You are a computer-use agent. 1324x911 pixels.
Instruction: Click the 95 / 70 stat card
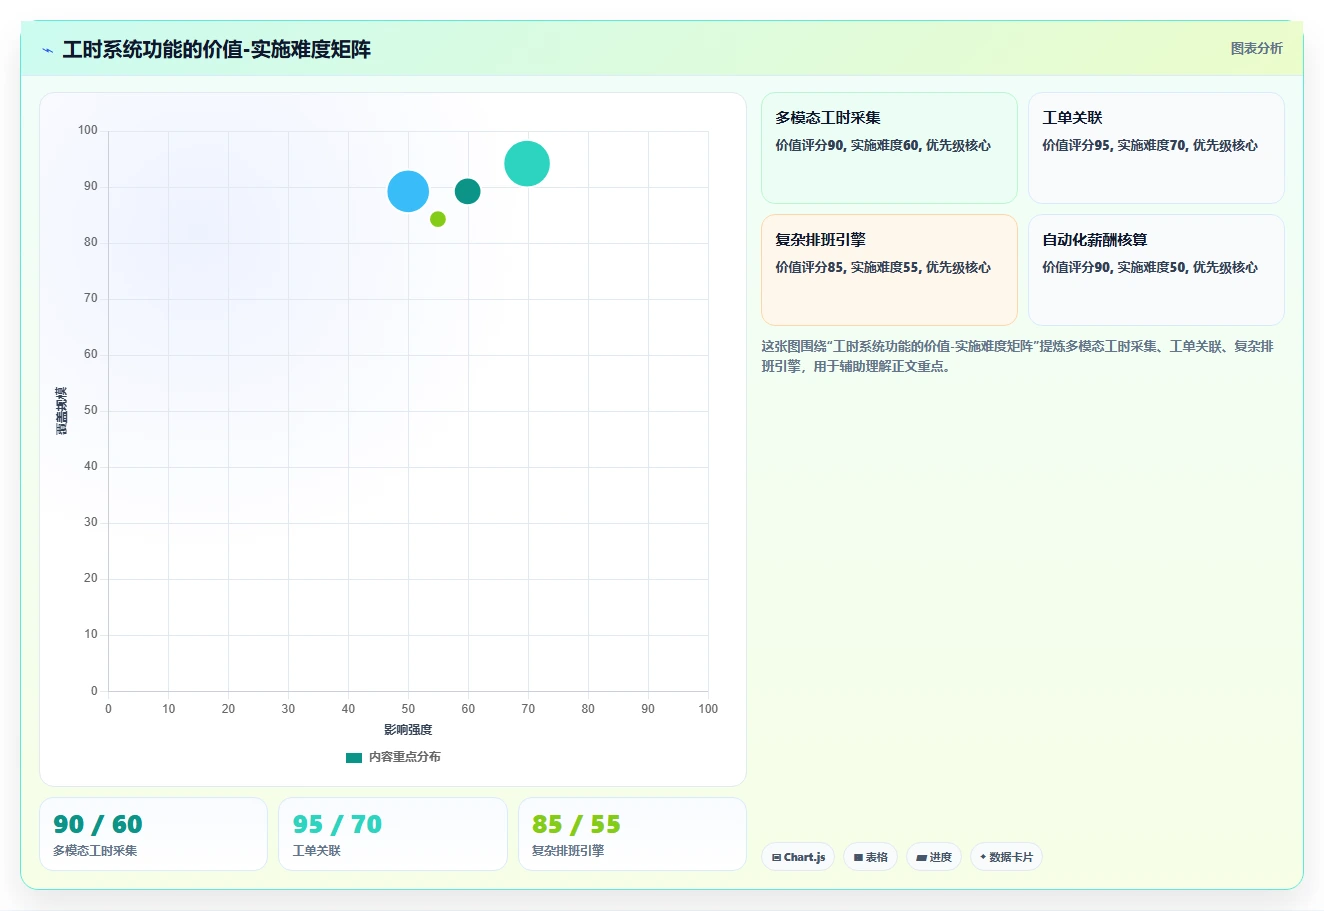tap(393, 834)
